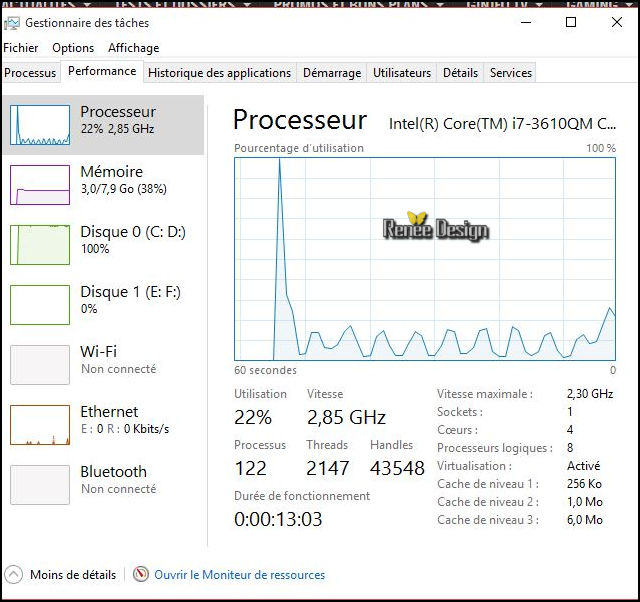The width and height of the screenshot is (640, 602).
Task: Click the 22% utilisation value
Action: pyautogui.click(x=253, y=417)
